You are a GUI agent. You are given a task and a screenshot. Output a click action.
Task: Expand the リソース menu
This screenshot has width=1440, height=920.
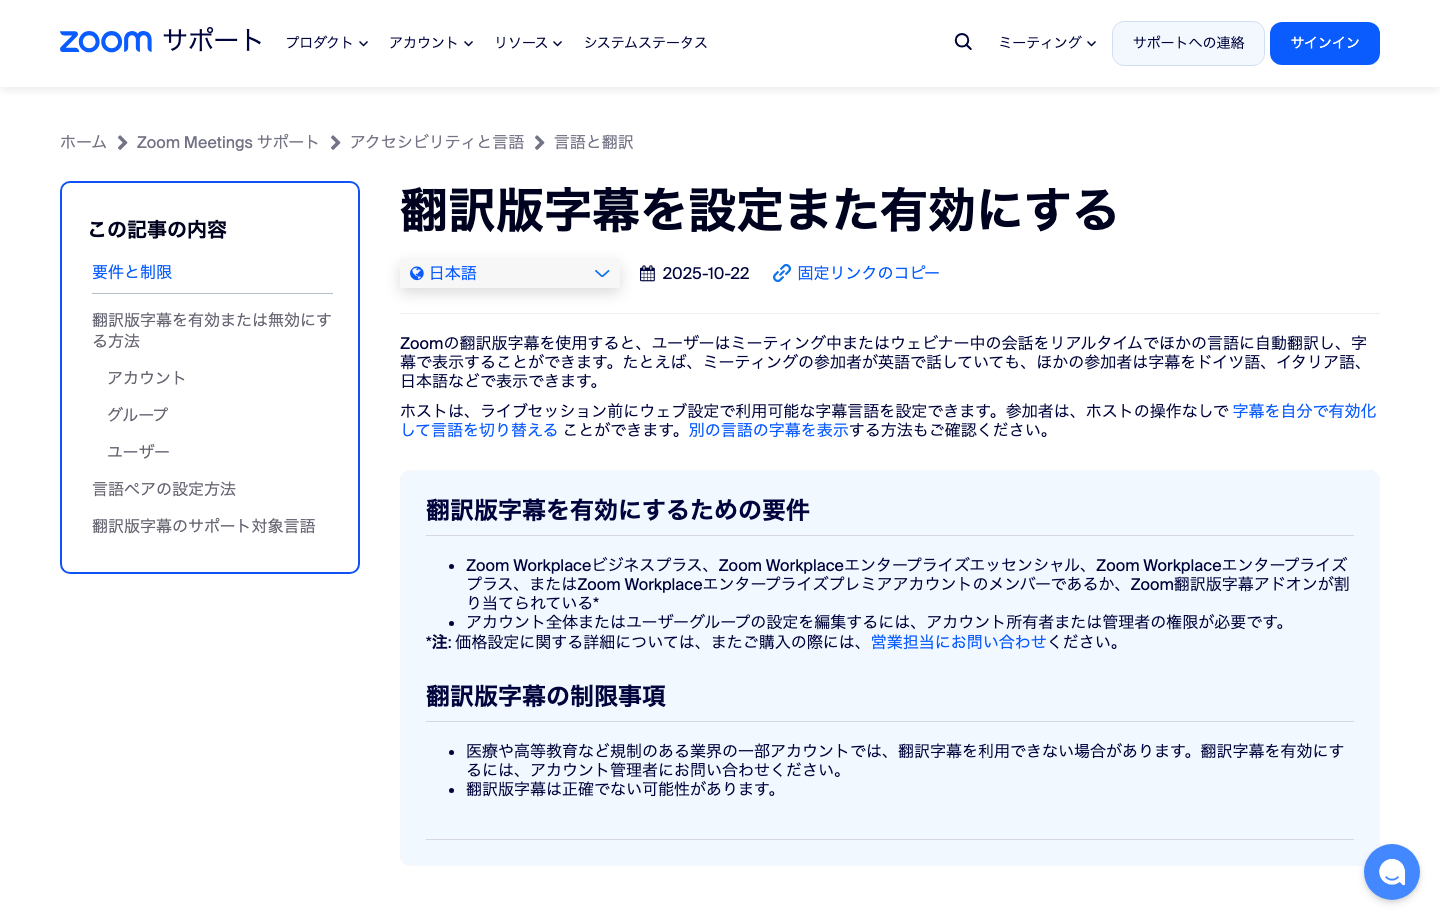tap(528, 43)
